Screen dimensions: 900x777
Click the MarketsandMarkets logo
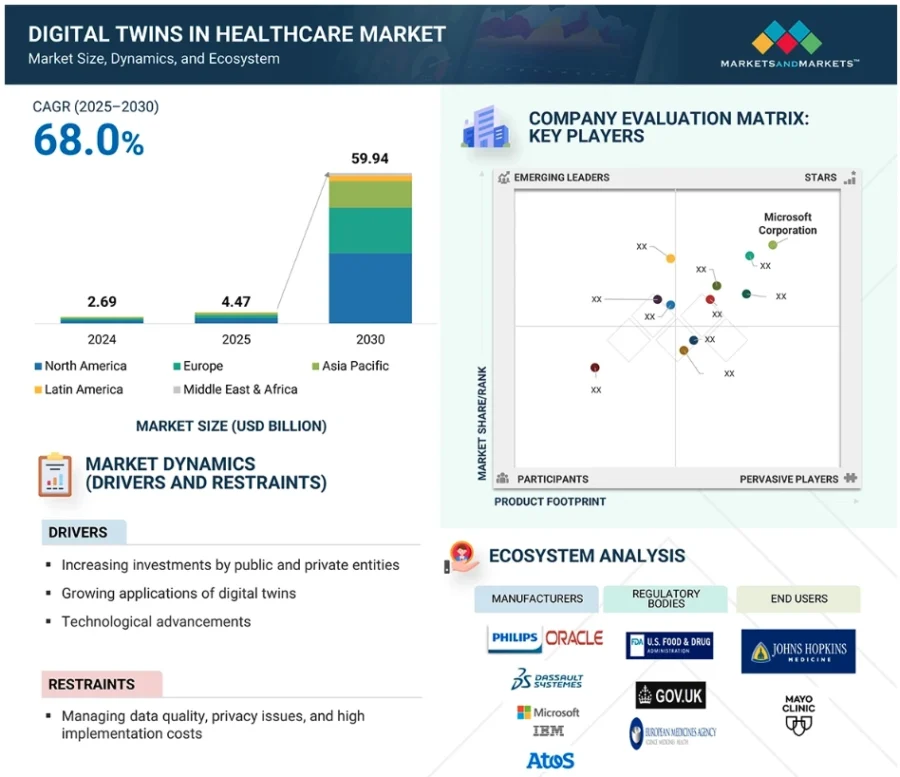(789, 44)
